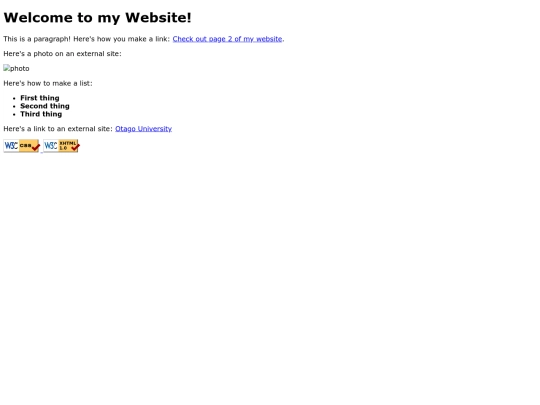Follow the Otago University link

[x=143, y=129]
